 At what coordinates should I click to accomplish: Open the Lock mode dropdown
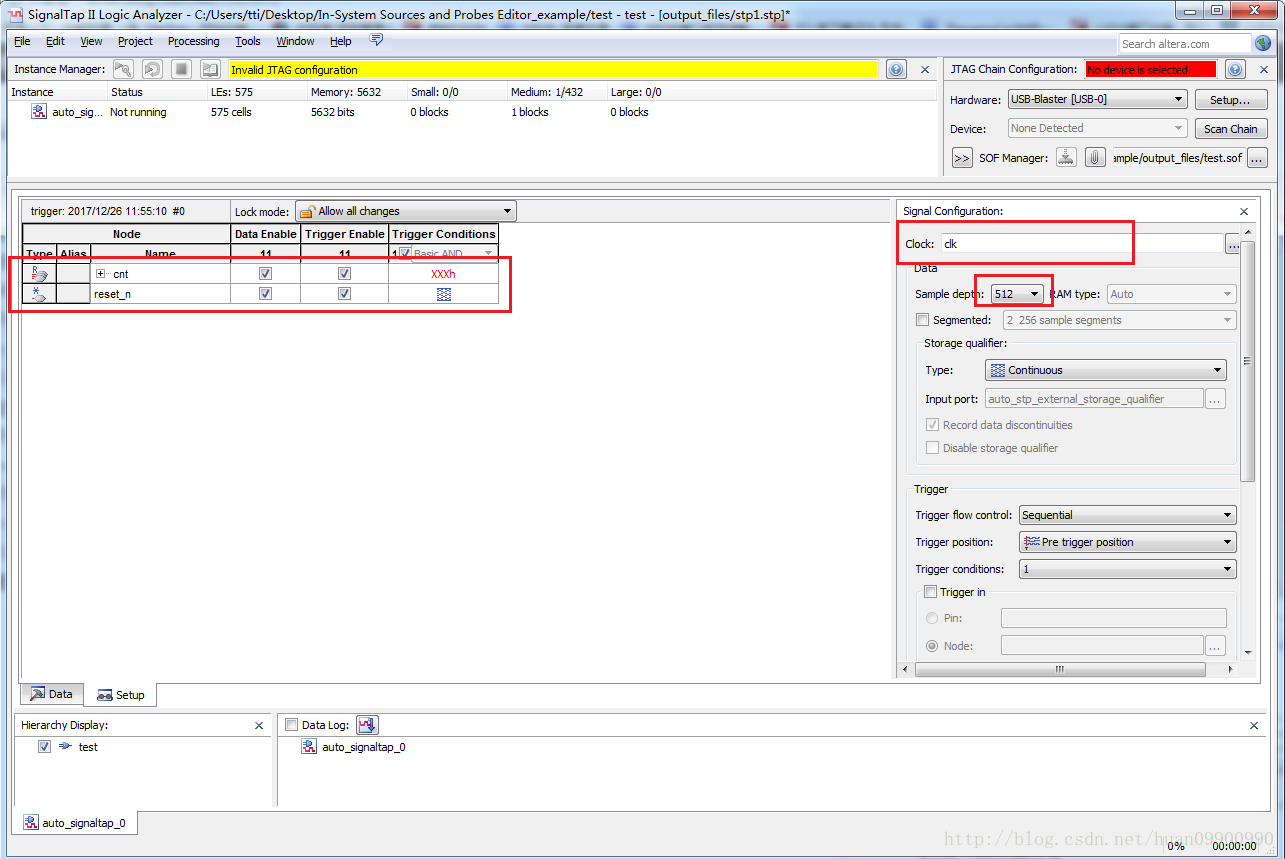[405, 211]
